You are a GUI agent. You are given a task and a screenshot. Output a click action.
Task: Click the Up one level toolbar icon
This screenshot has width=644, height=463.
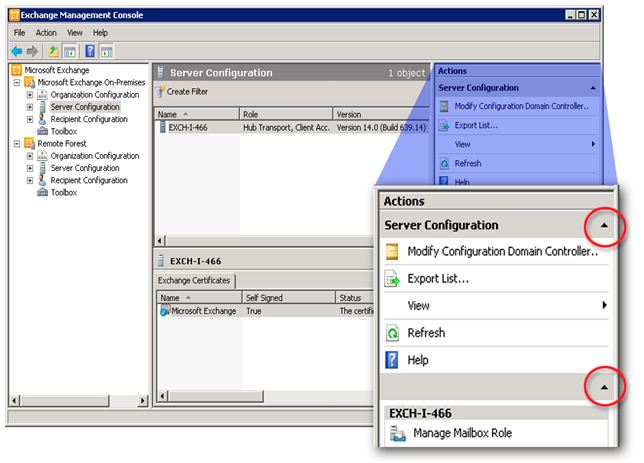[x=53, y=51]
